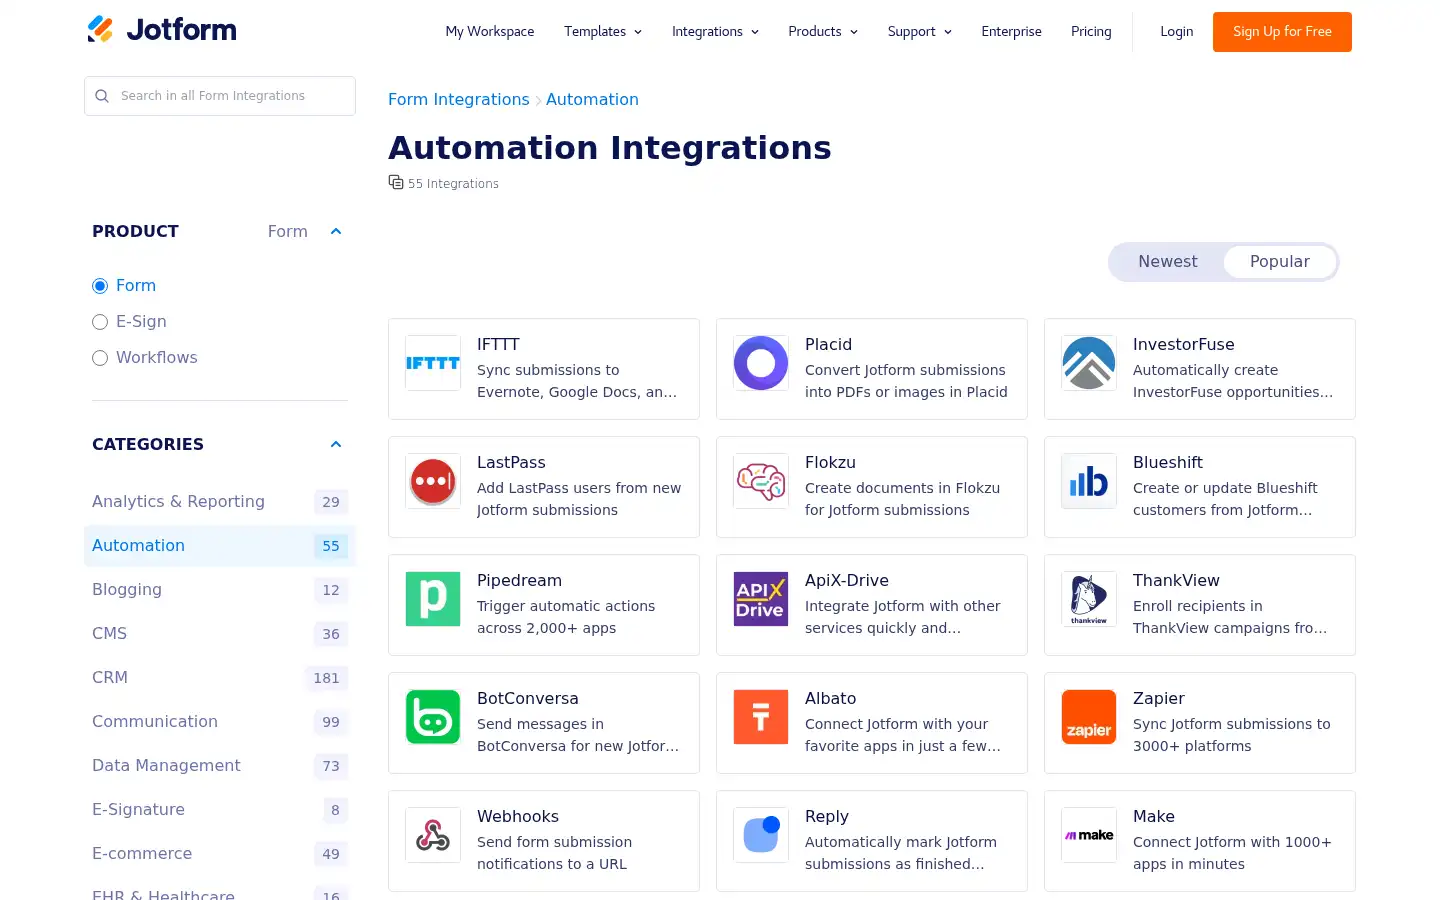Open the LastPass red icon
The width and height of the screenshot is (1440, 900).
[433, 481]
